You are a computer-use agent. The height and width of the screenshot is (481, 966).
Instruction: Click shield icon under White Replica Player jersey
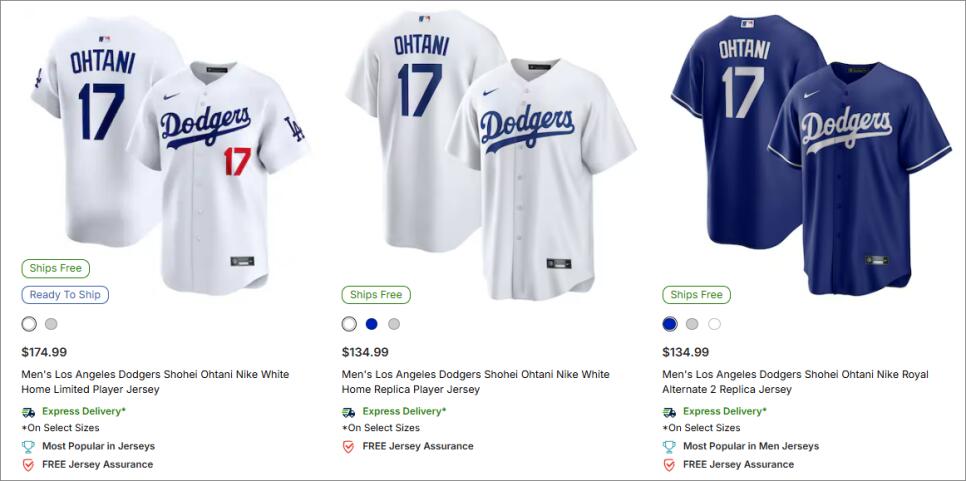coord(348,446)
